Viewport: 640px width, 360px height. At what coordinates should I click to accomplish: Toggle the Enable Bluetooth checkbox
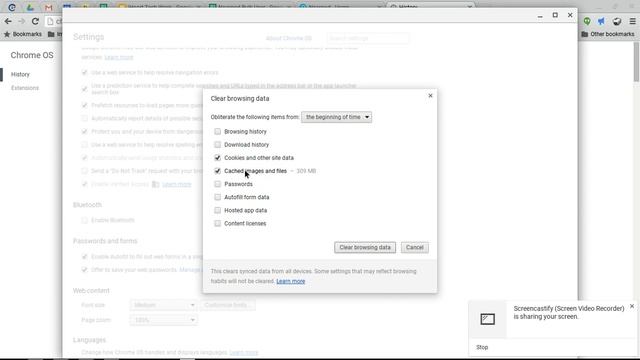[84, 220]
